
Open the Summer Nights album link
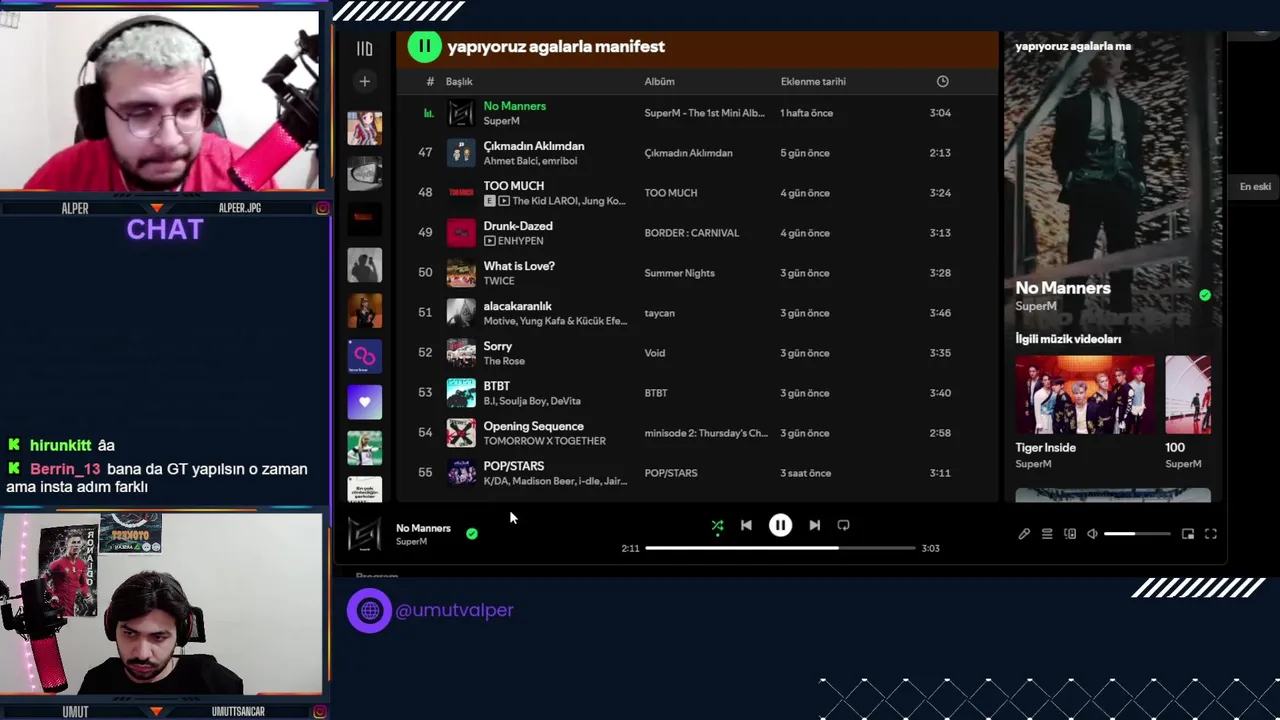pyautogui.click(x=680, y=273)
